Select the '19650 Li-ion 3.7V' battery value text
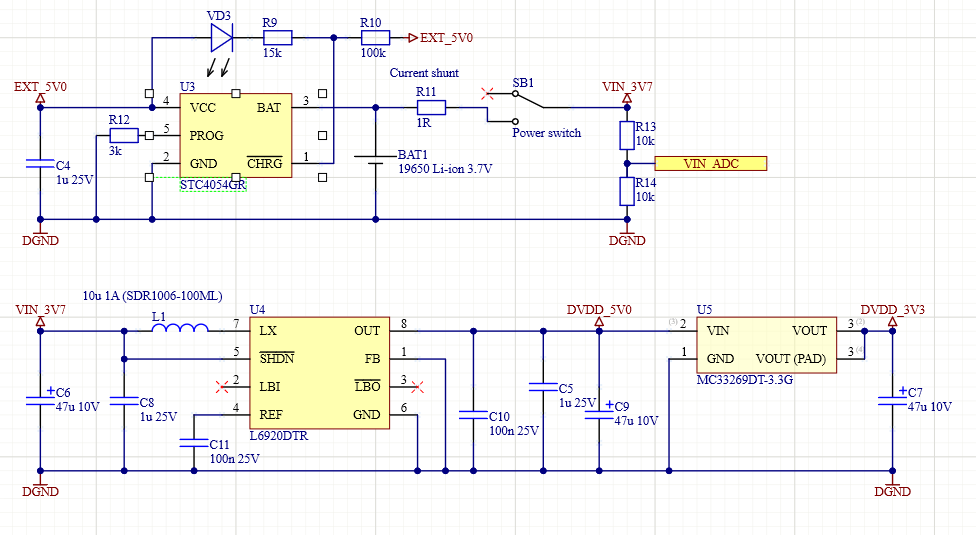Image resolution: width=976 pixels, height=535 pixels. (x=445, y=169)
